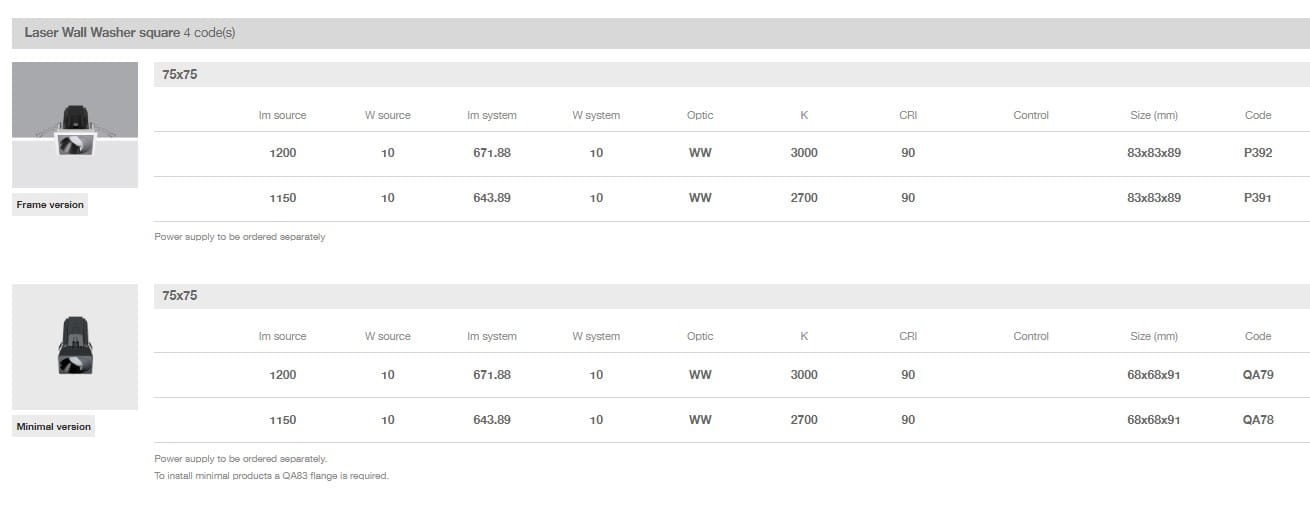This screenshot has height=514, width=1310.
Task: Click the QA83 flange installation note
Action: (271, 476)
